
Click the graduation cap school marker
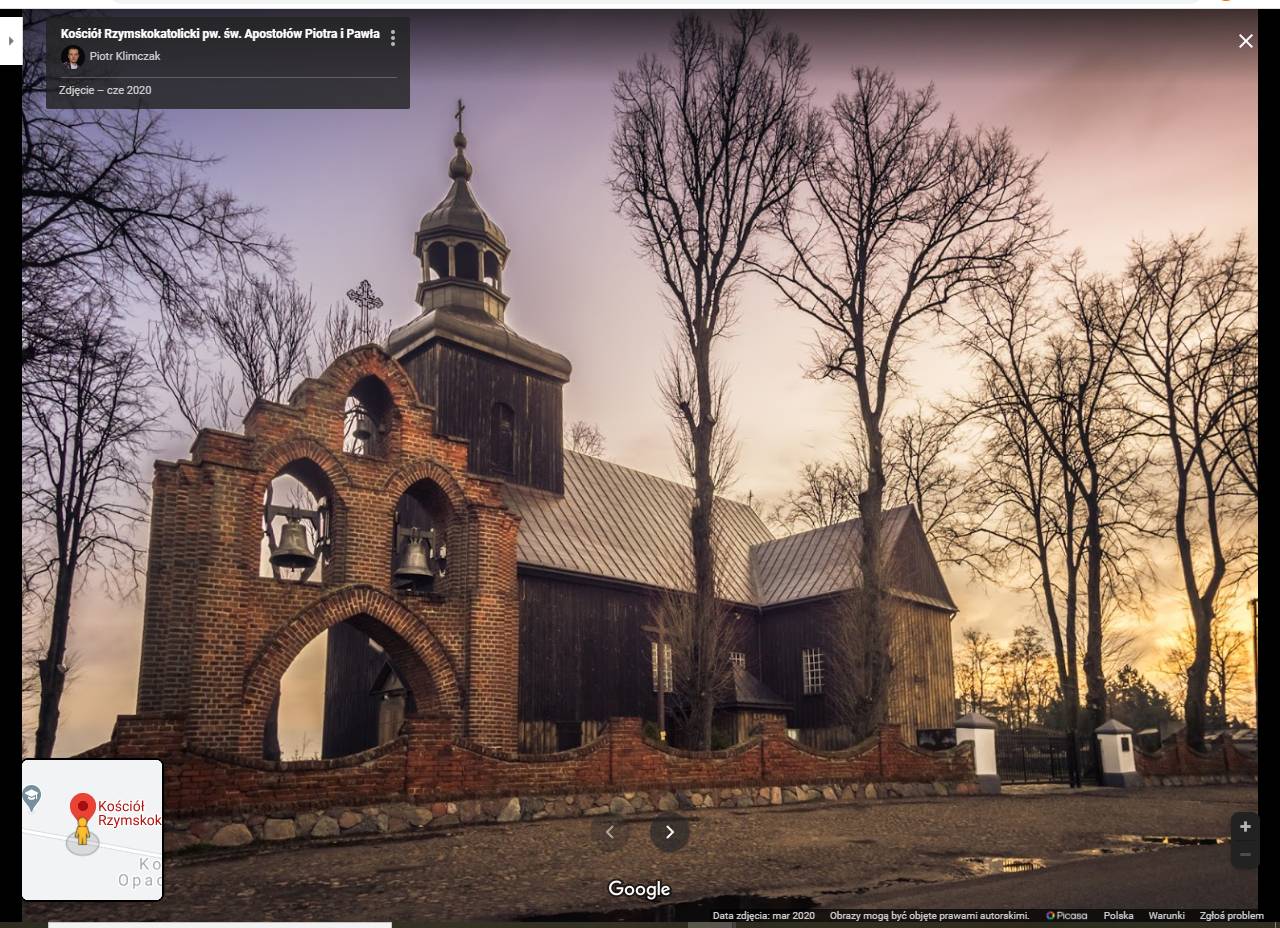pos(32,797)
